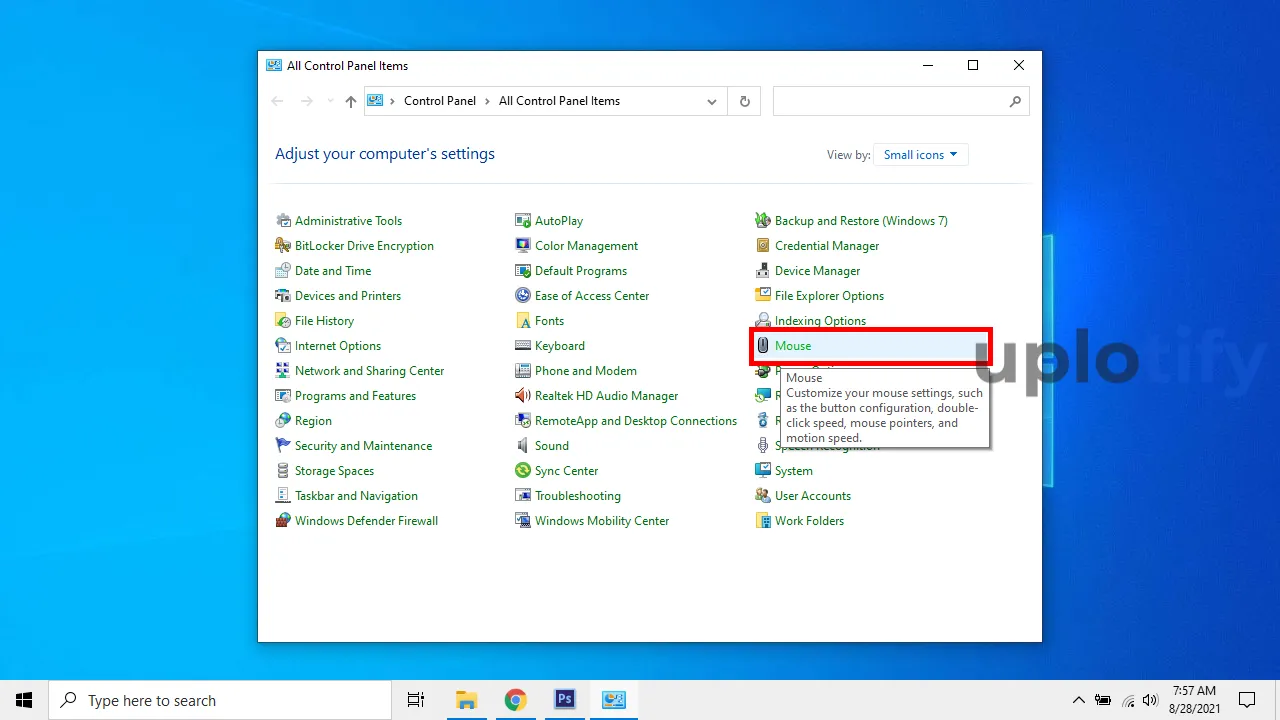Image resolution: width=1280 pixels, height=720 pixels.
Task: Click All Control Panel Items breadcrumb
Action: (x=559, y=101)
